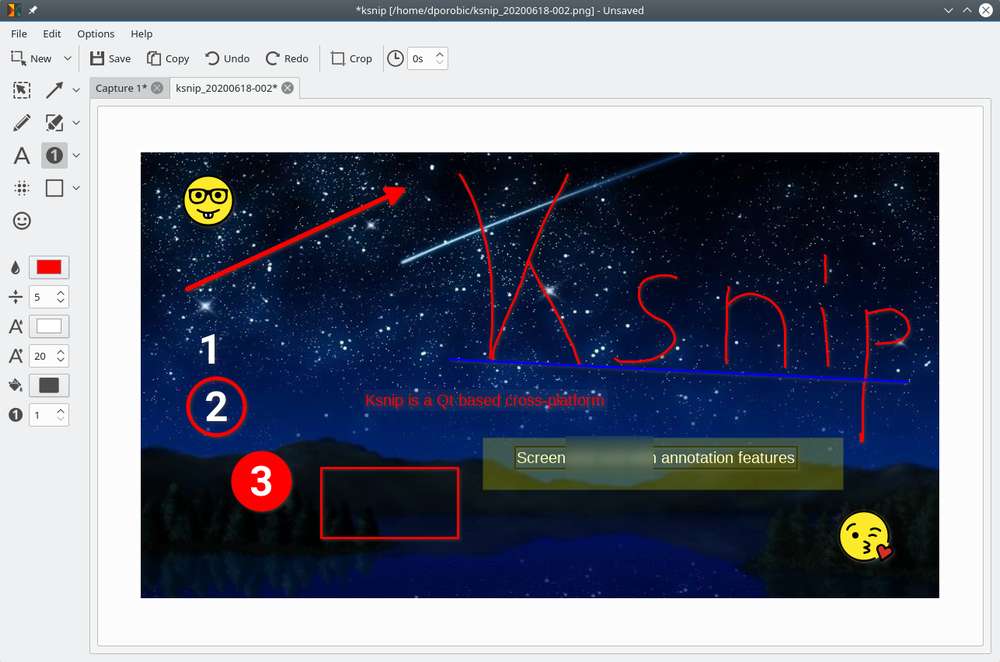Screen dimensions: 1000x662
Task: Click the Undo button
Action: (227, 59)
